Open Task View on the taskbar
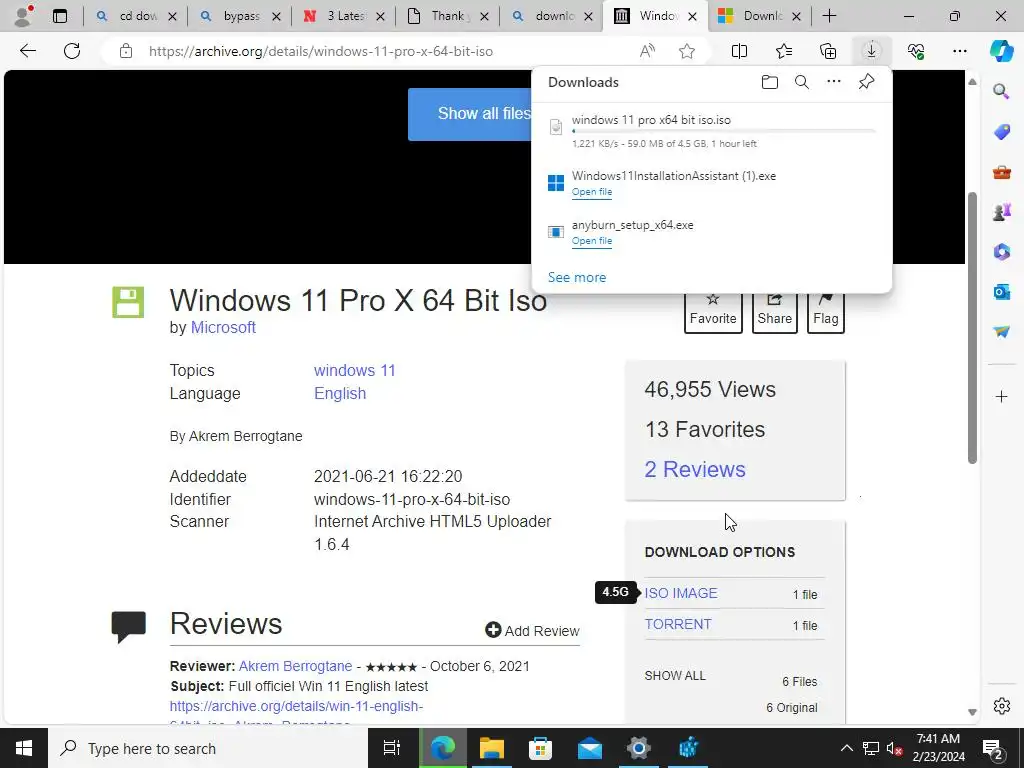The image size is (1024, 768). (391, 748)
